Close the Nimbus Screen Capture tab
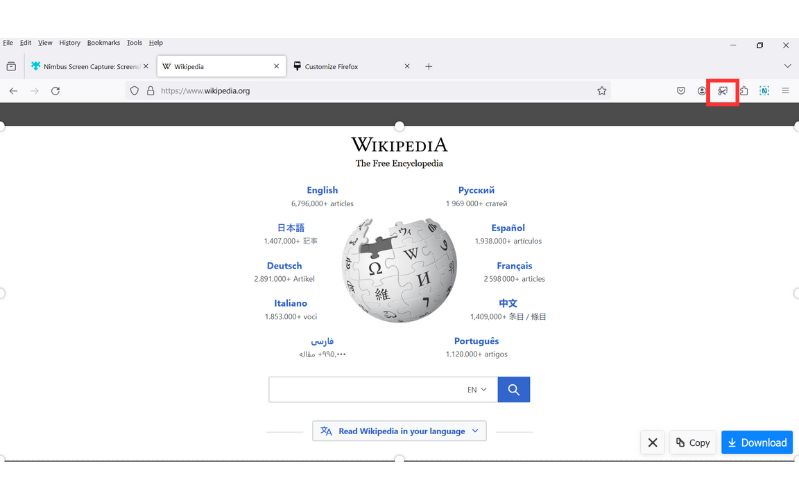 [146, 66]
